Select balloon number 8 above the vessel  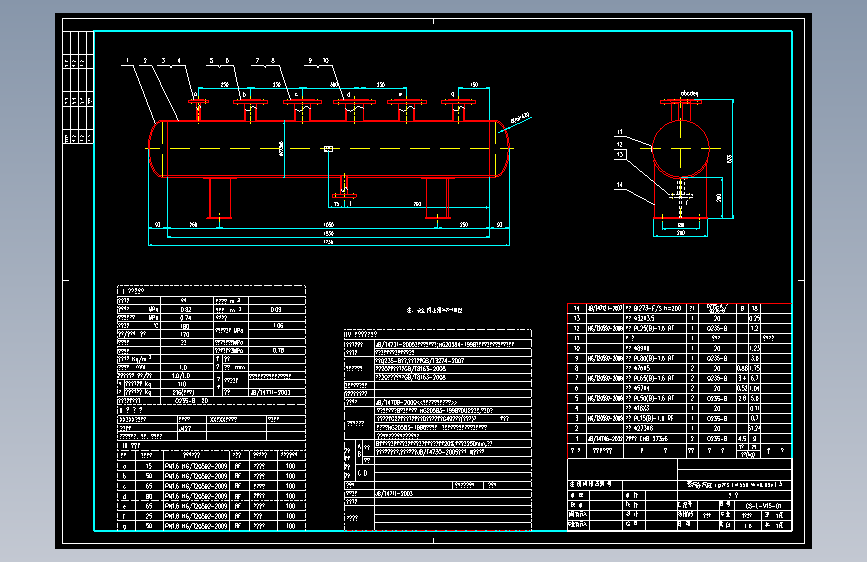tap(273, 60)
